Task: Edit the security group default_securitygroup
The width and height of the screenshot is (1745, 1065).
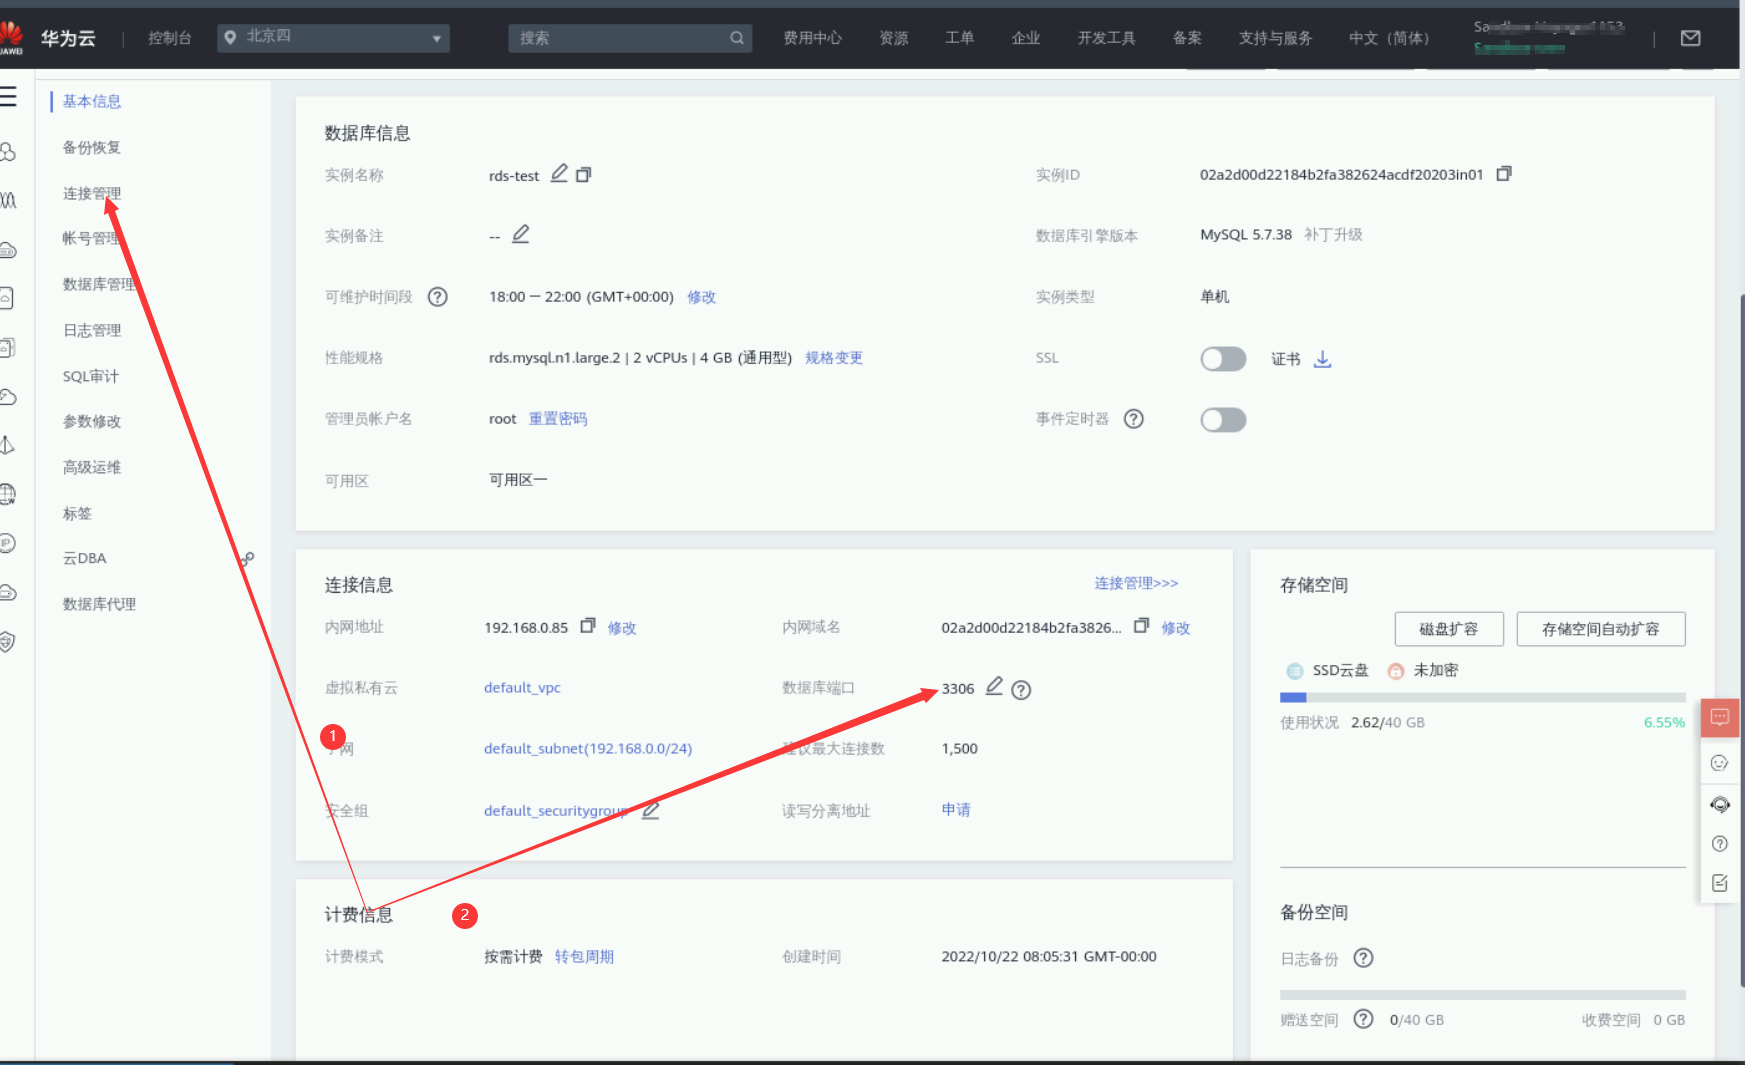Action: coord(651,810)
